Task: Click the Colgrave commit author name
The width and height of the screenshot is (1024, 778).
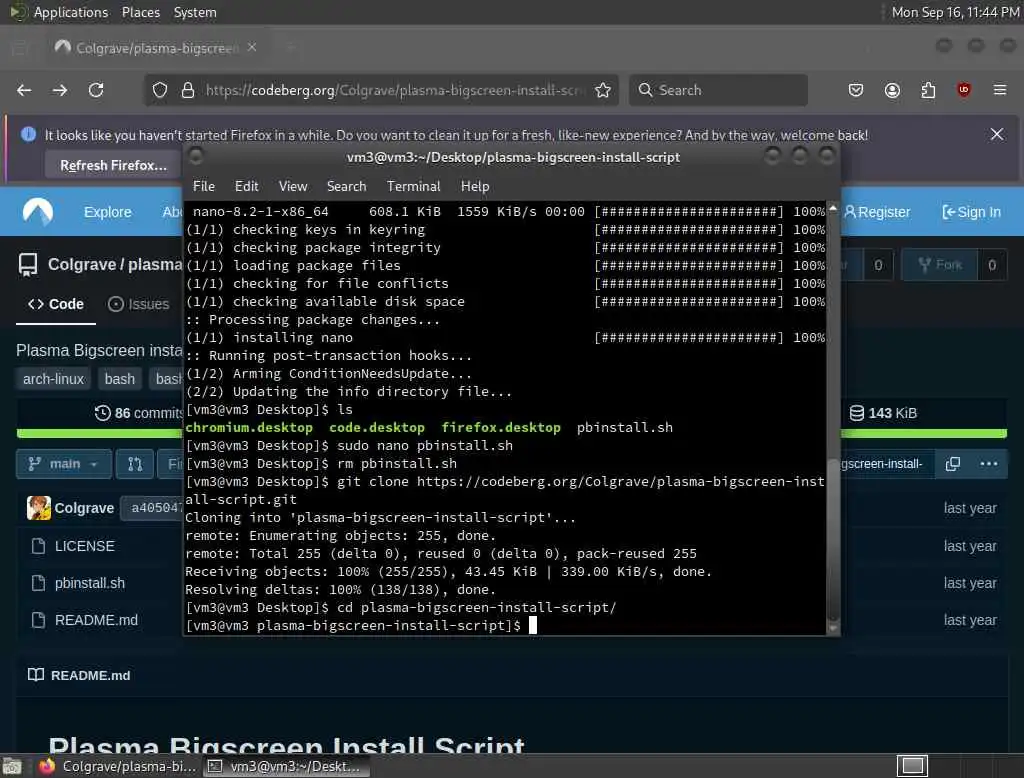Action: pos(84,508)
